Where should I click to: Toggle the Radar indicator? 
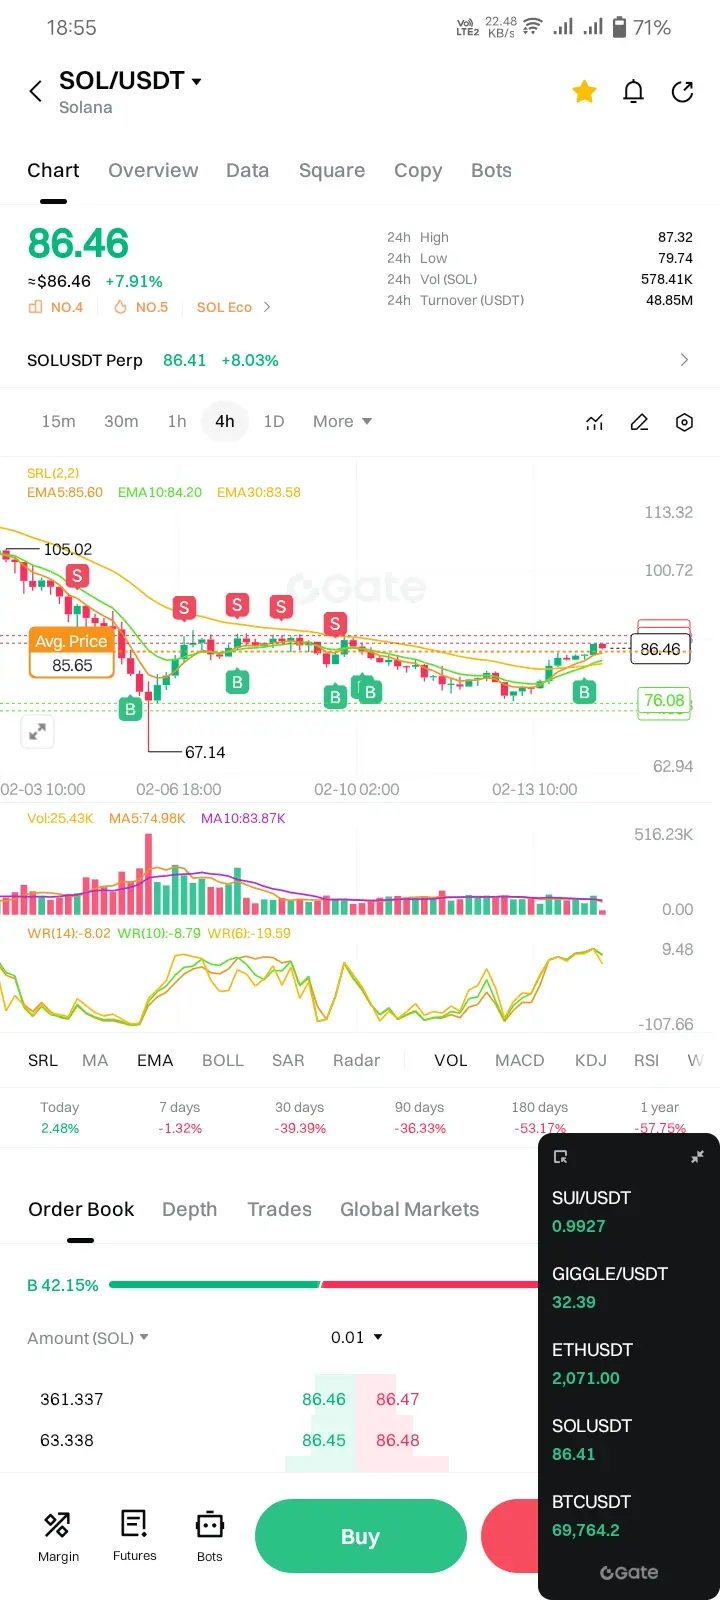click(x=357, y=1060)
